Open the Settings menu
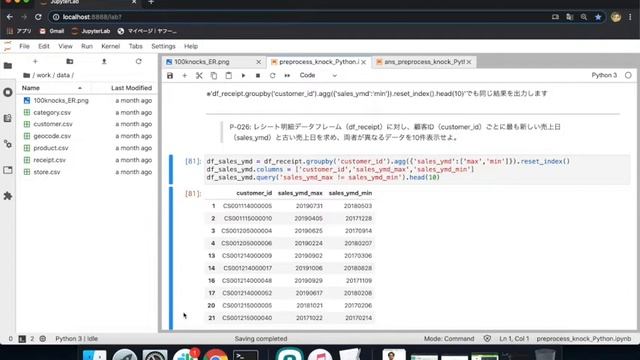Screen dimensions: 640x360 163,46
